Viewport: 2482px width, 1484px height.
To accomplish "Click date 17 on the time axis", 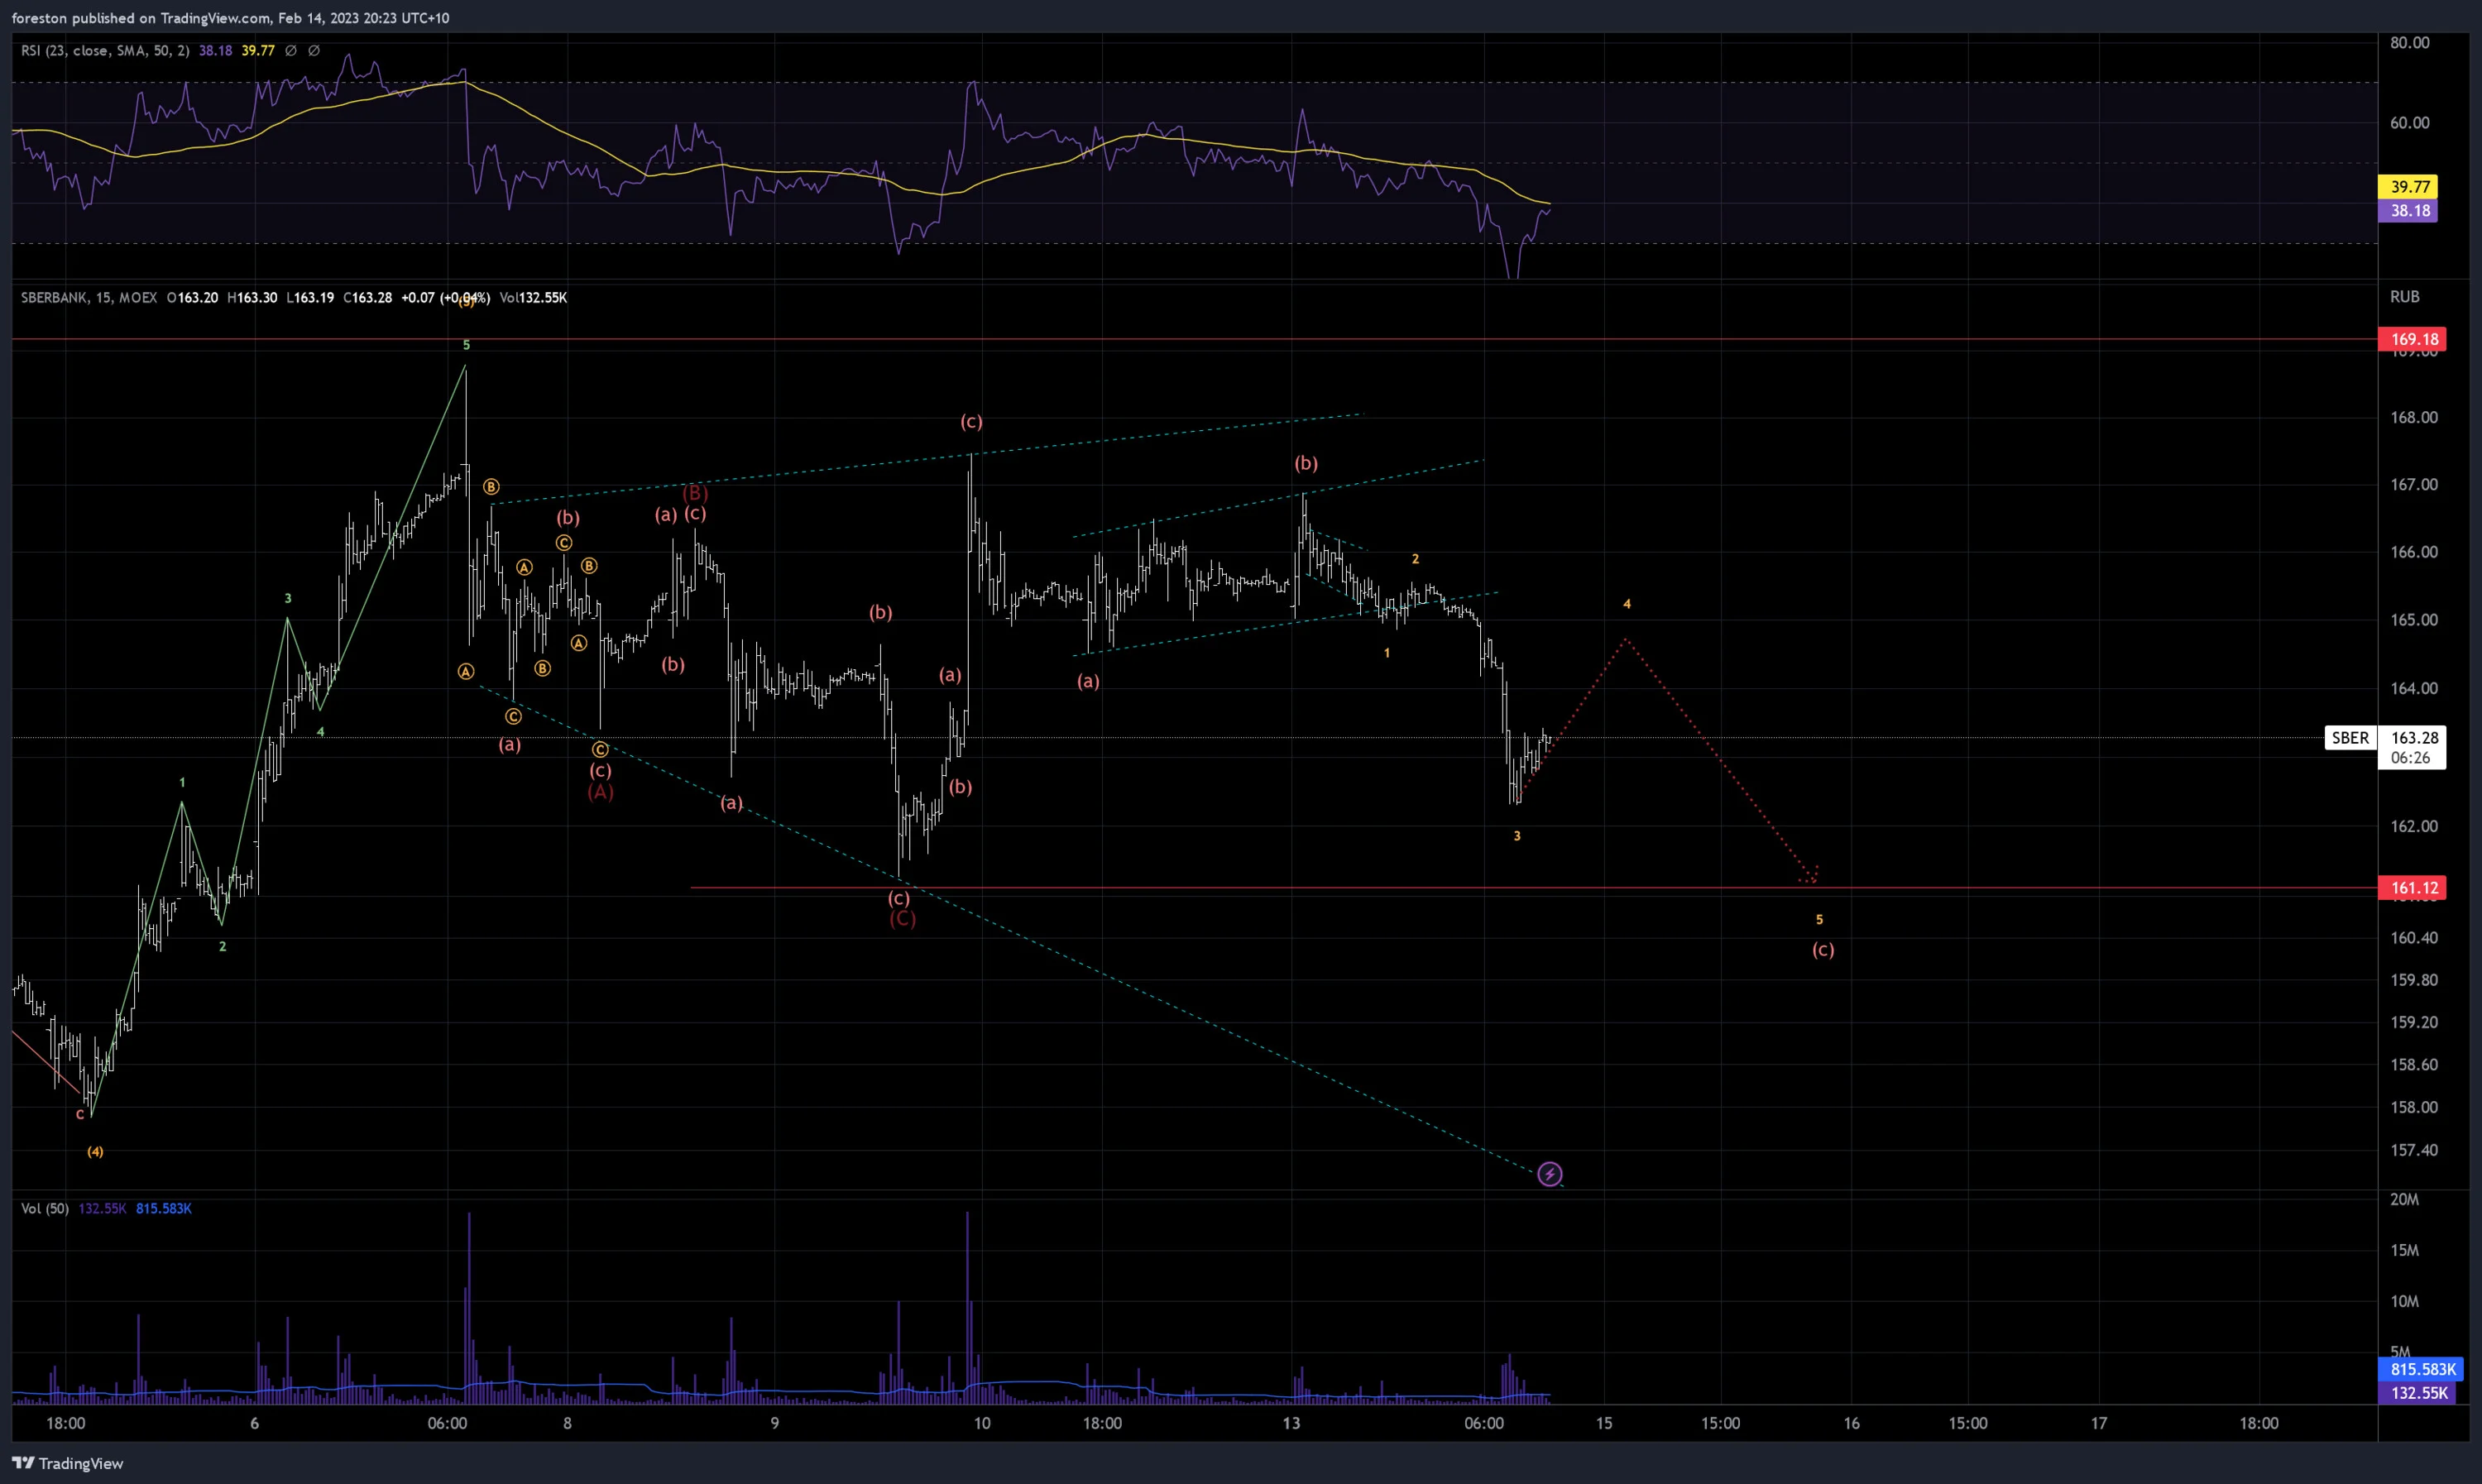I will coord(2098,1423).
